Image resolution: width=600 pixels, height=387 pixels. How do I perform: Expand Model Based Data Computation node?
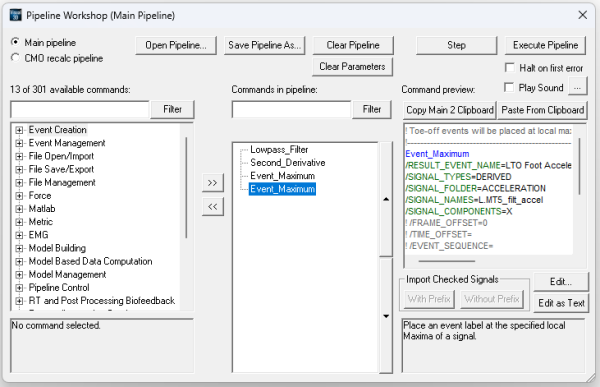click(x=19, y=261)
